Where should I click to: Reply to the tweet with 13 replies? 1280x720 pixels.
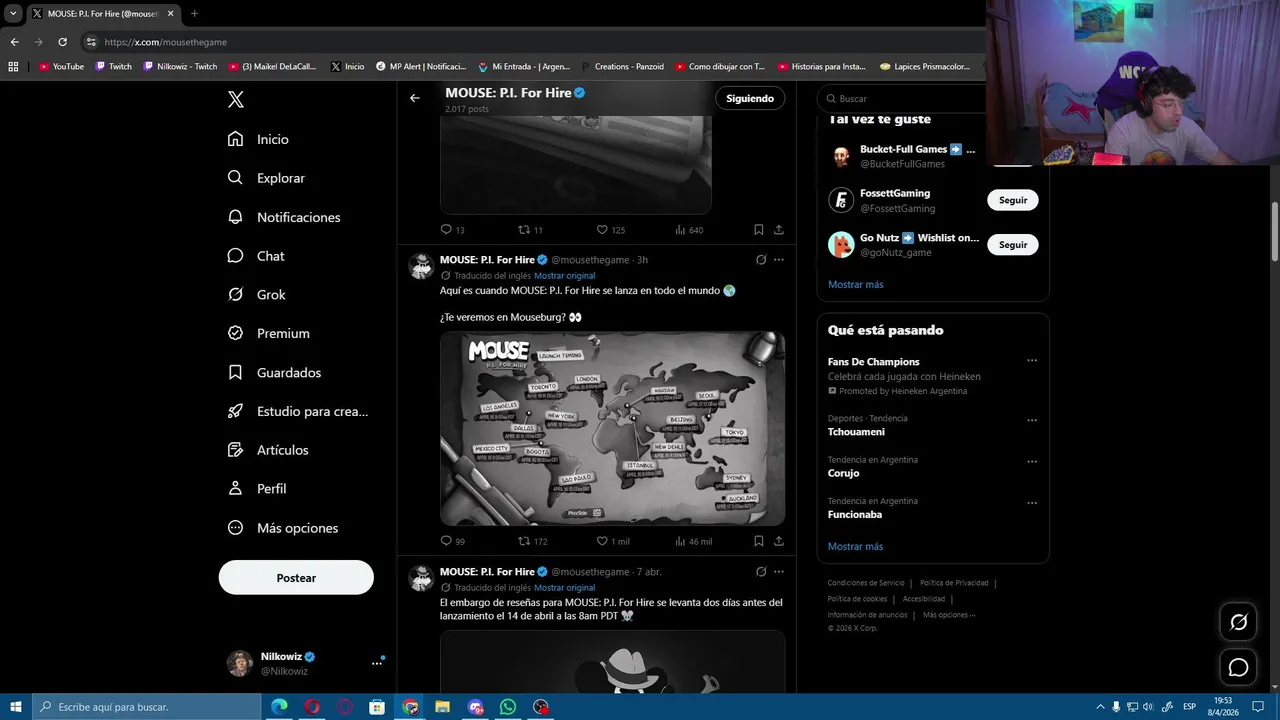pos(447,229)
